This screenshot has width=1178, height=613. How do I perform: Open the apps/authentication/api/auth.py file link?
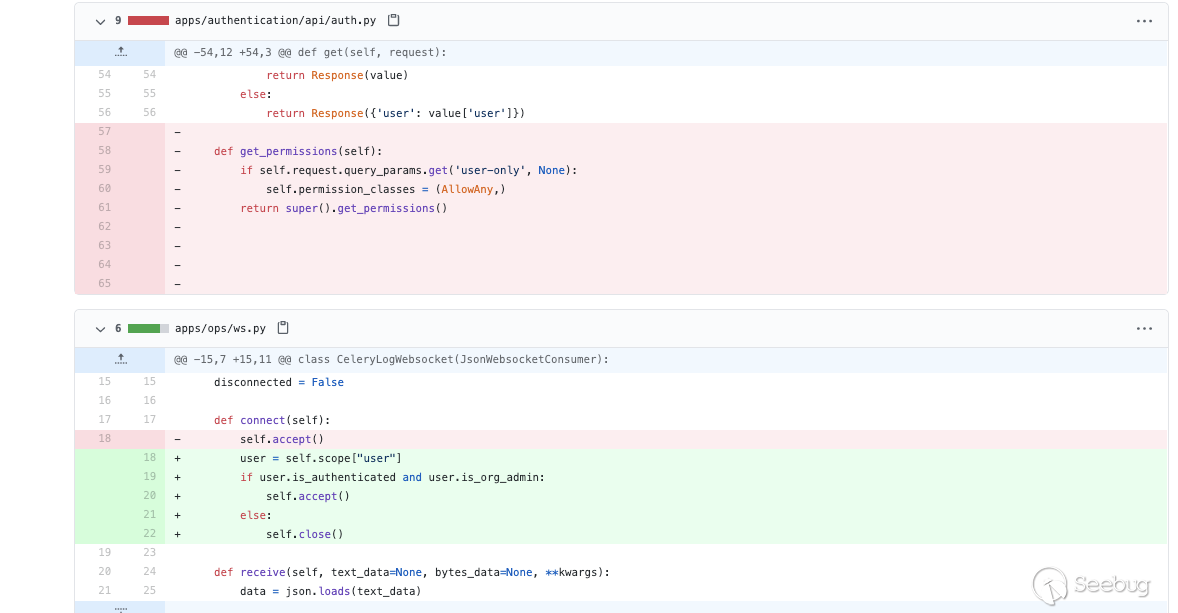[x=275, y=20]
